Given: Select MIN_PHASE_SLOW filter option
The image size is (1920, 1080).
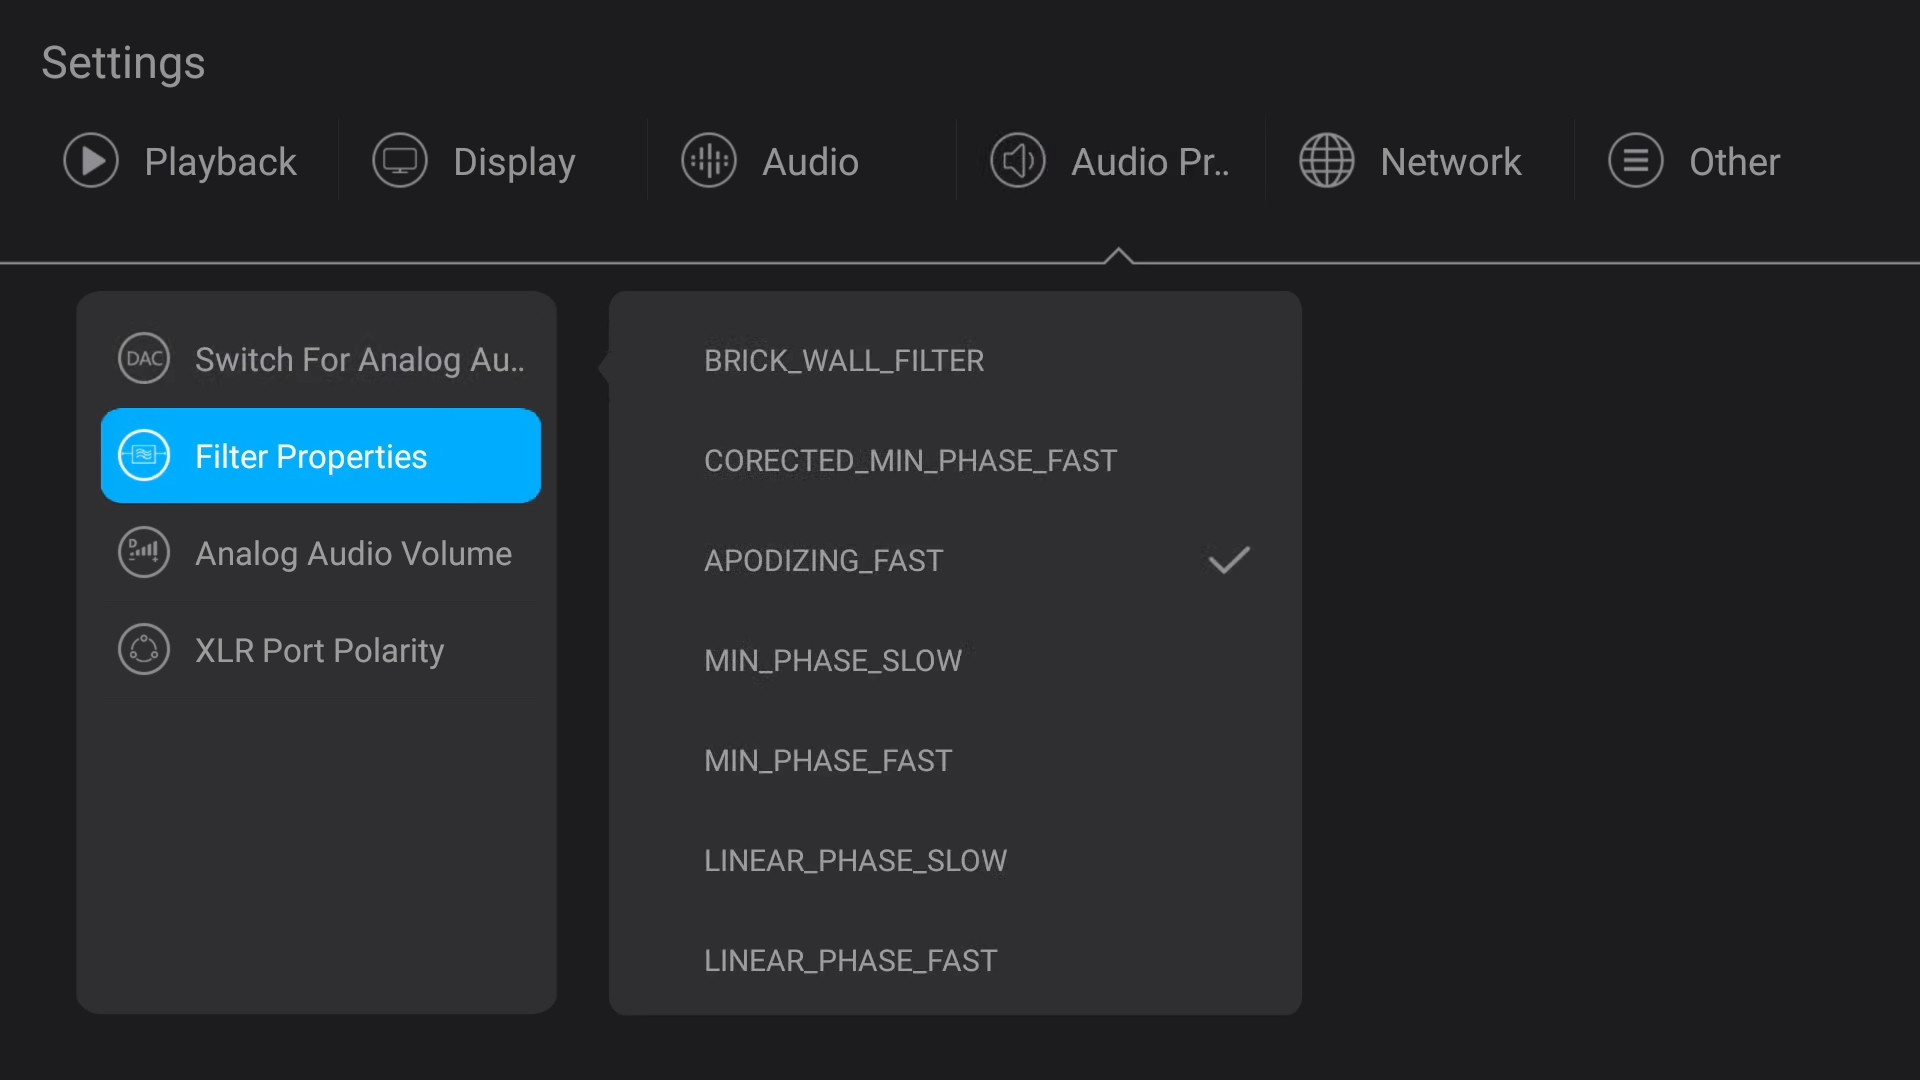Looking at the screenshot, I should pos(833,661).
